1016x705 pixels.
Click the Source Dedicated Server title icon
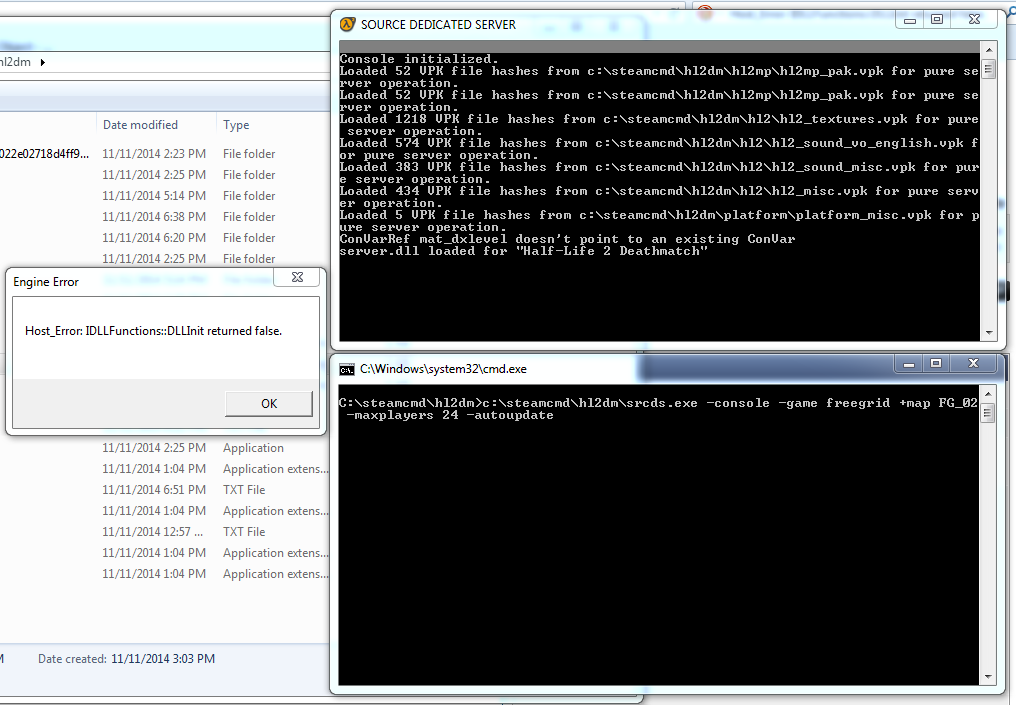[x=347, y=25]
